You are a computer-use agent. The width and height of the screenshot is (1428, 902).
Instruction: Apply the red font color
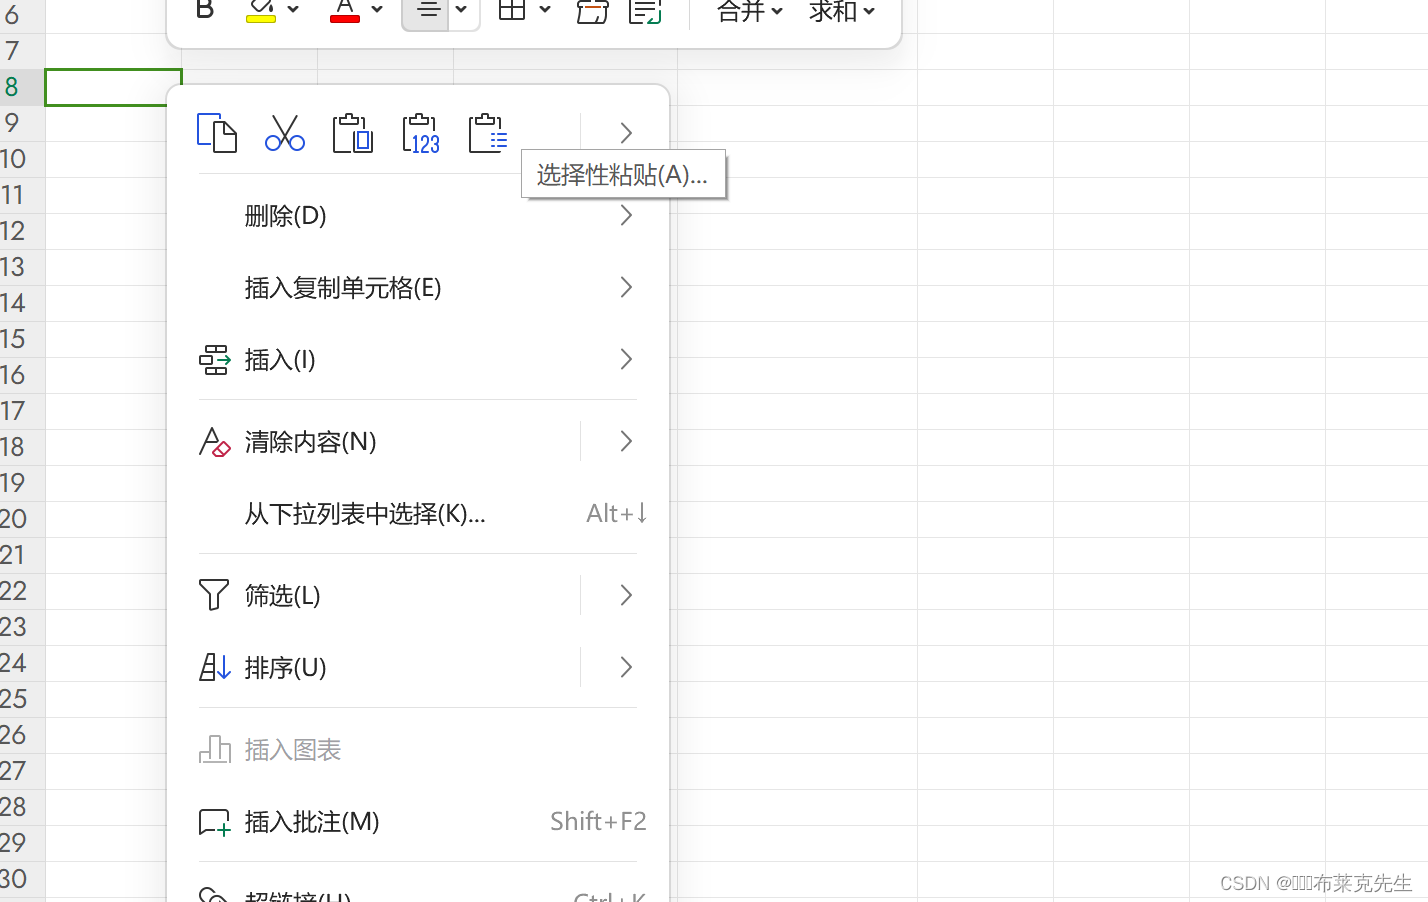pos(345,10)
